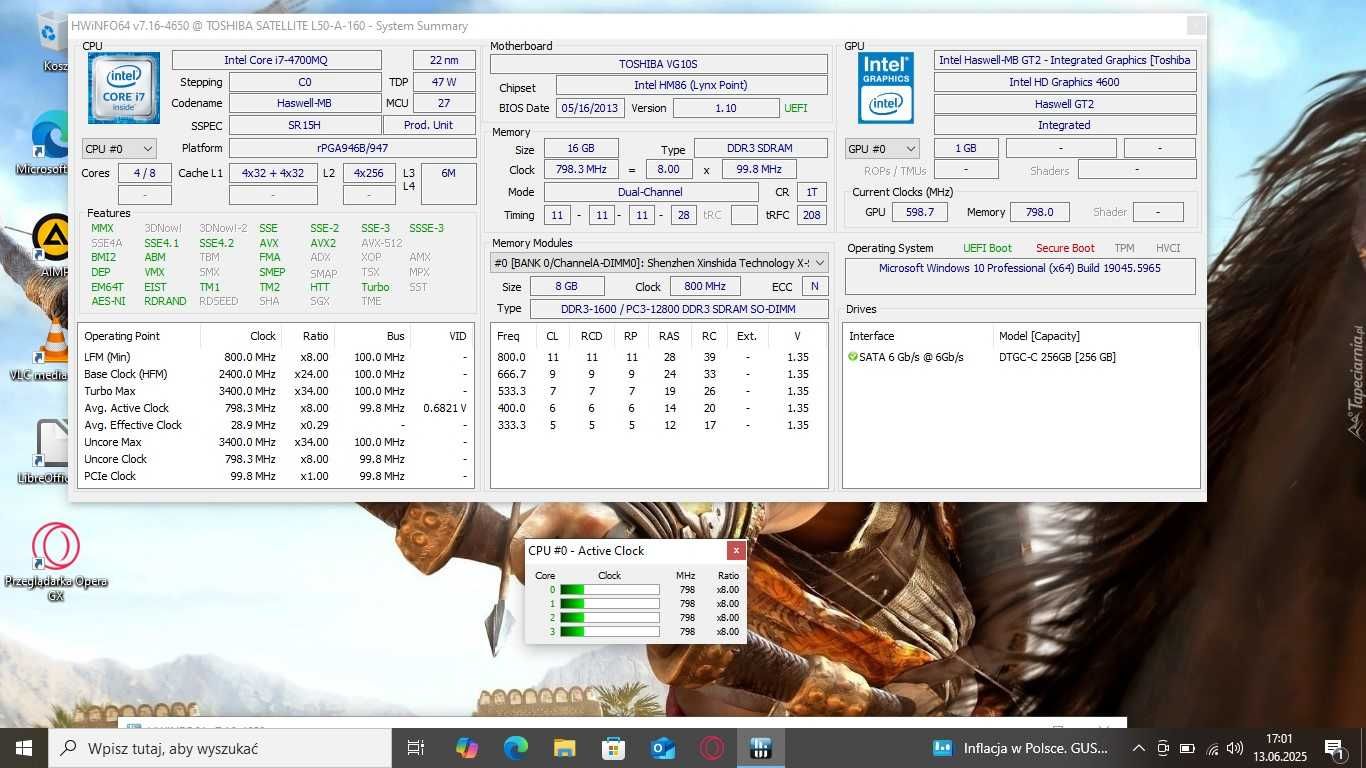The height and width of the screenshot is (768, 1366).
Task: Click the RDRAND feature flag
Action: [165, 301]
